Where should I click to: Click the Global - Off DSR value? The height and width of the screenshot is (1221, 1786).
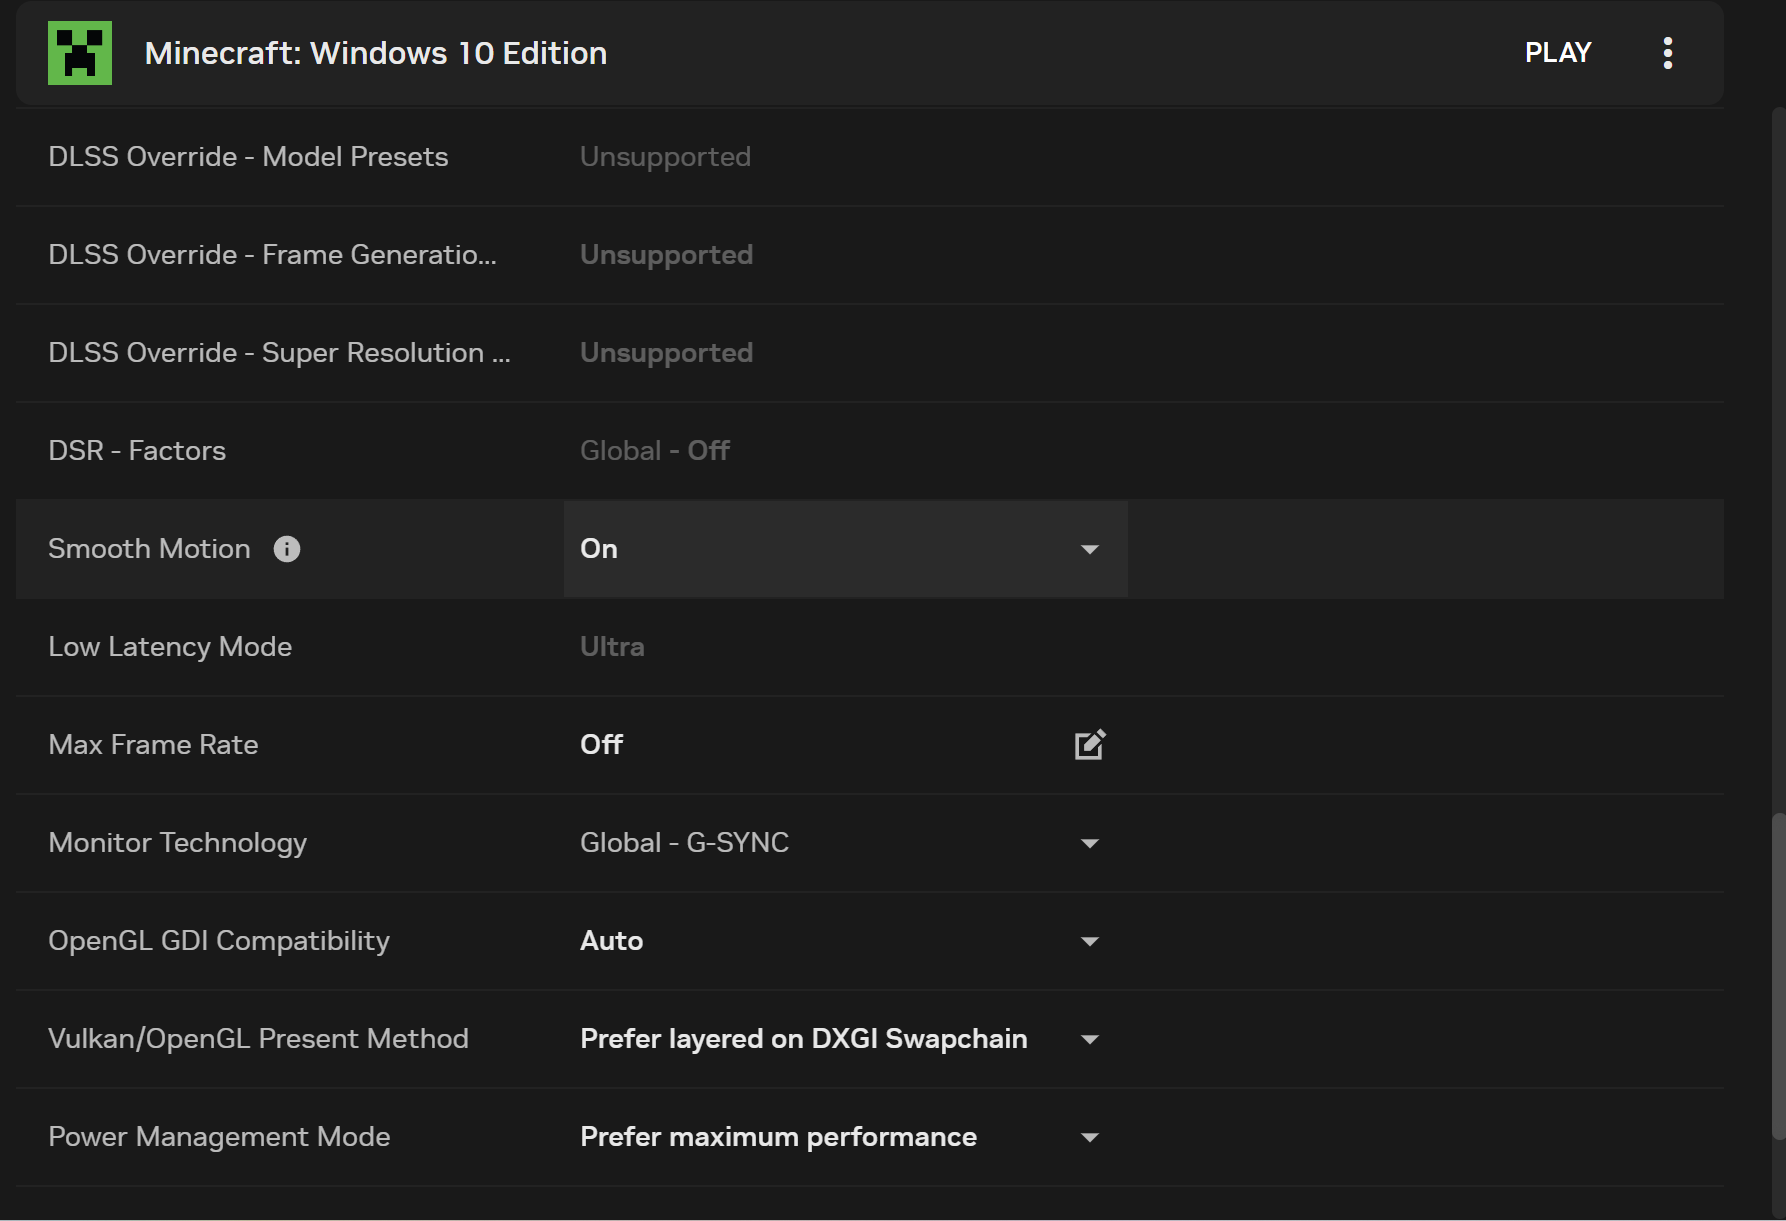655,451
